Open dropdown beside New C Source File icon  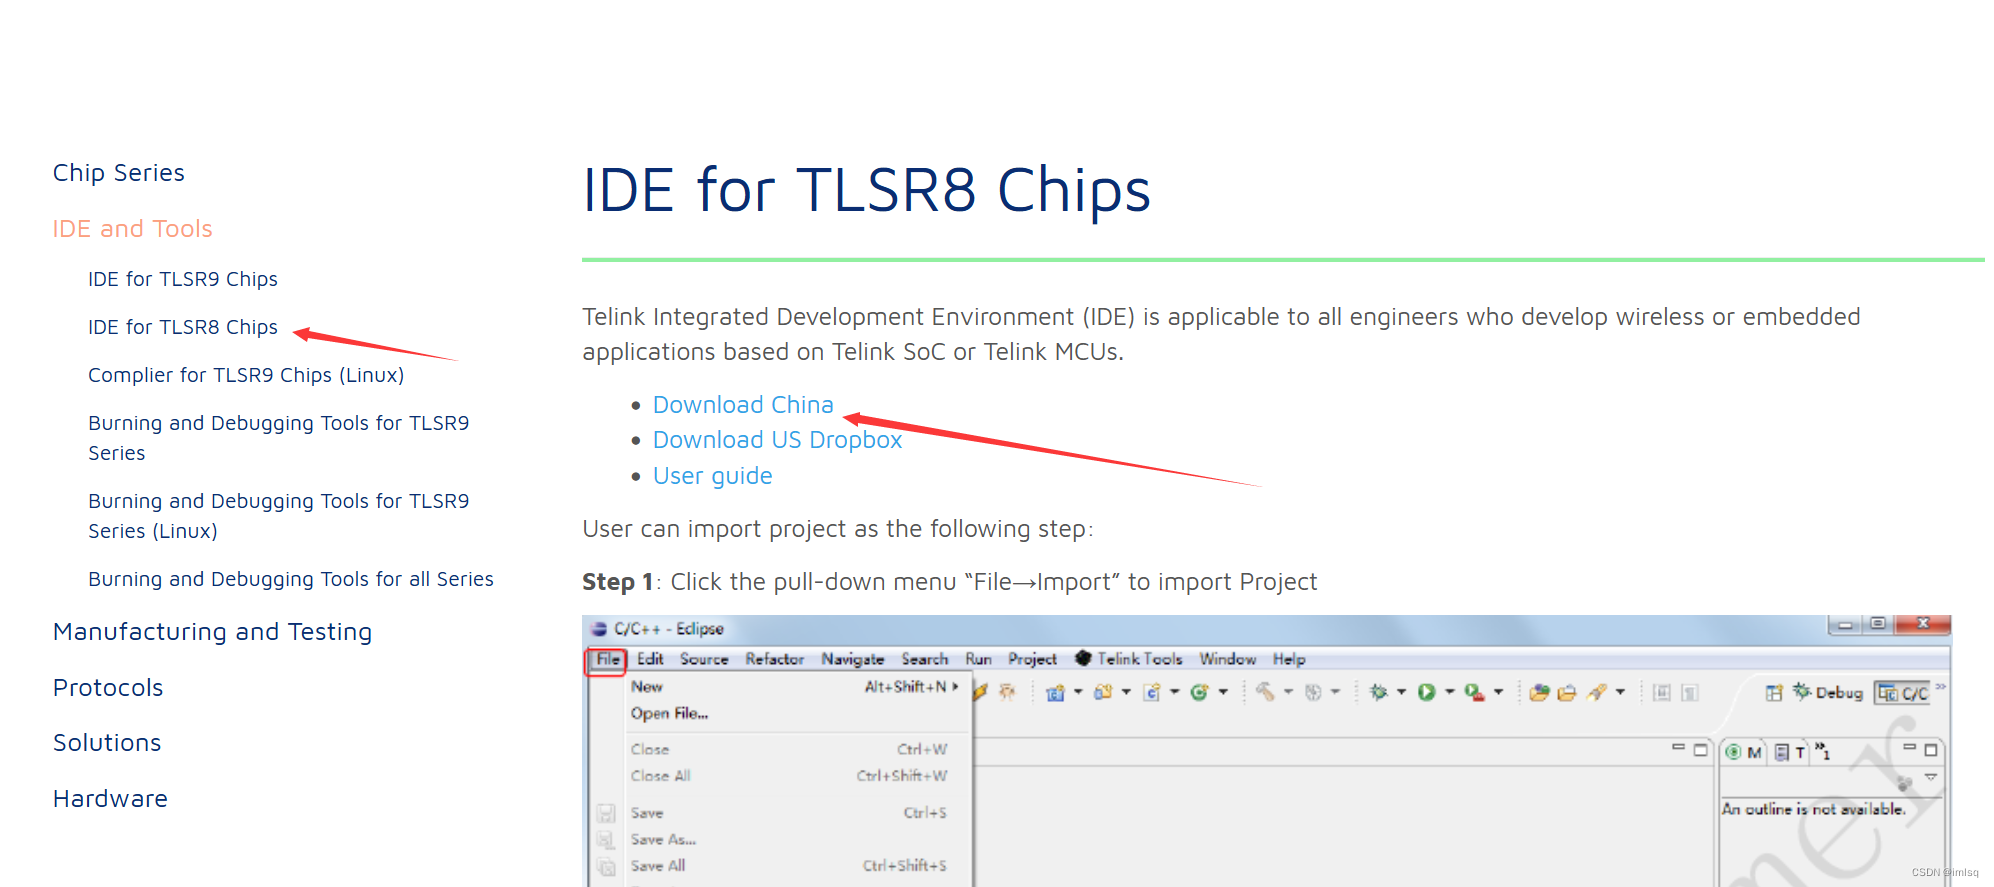(1175, 692)
